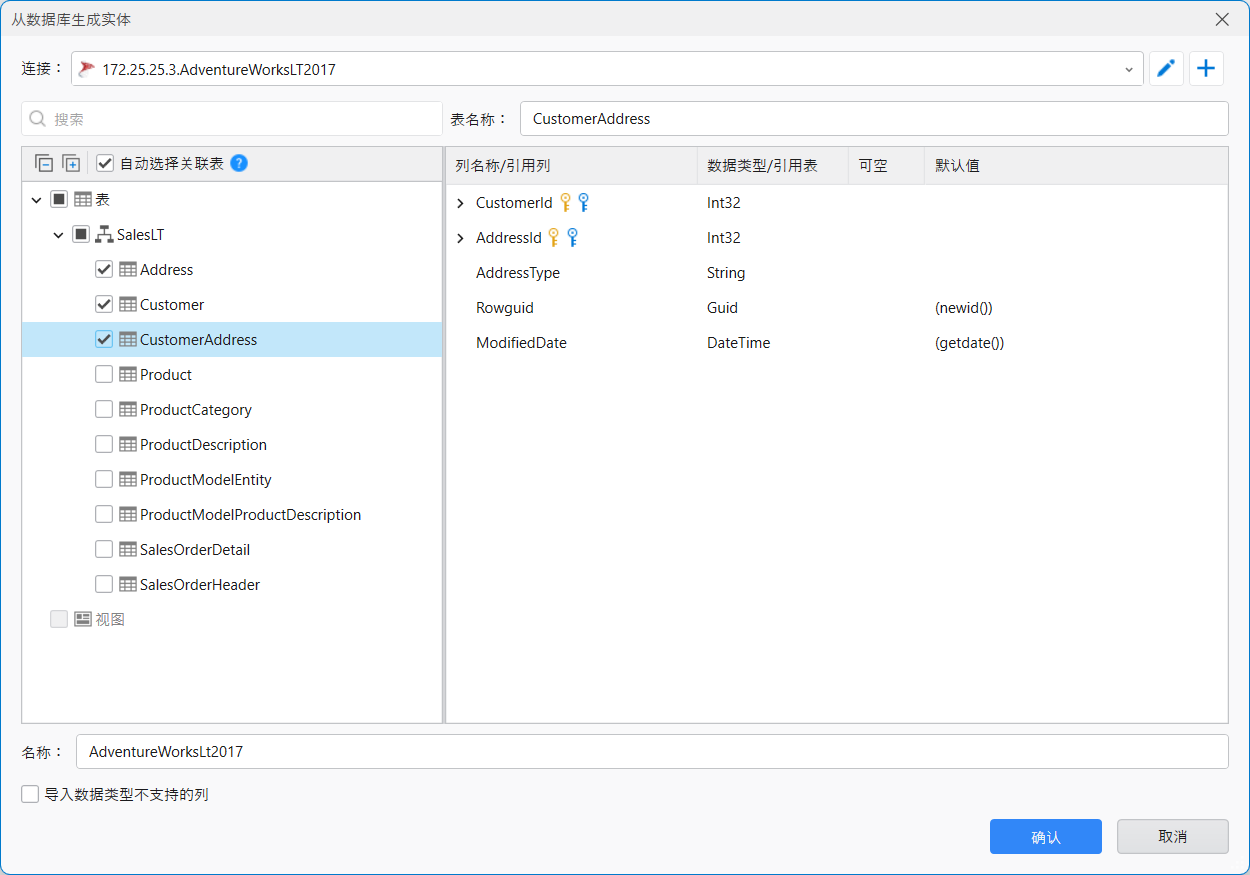Collapse the SalesLT schema node

click(x=58, y=235)
